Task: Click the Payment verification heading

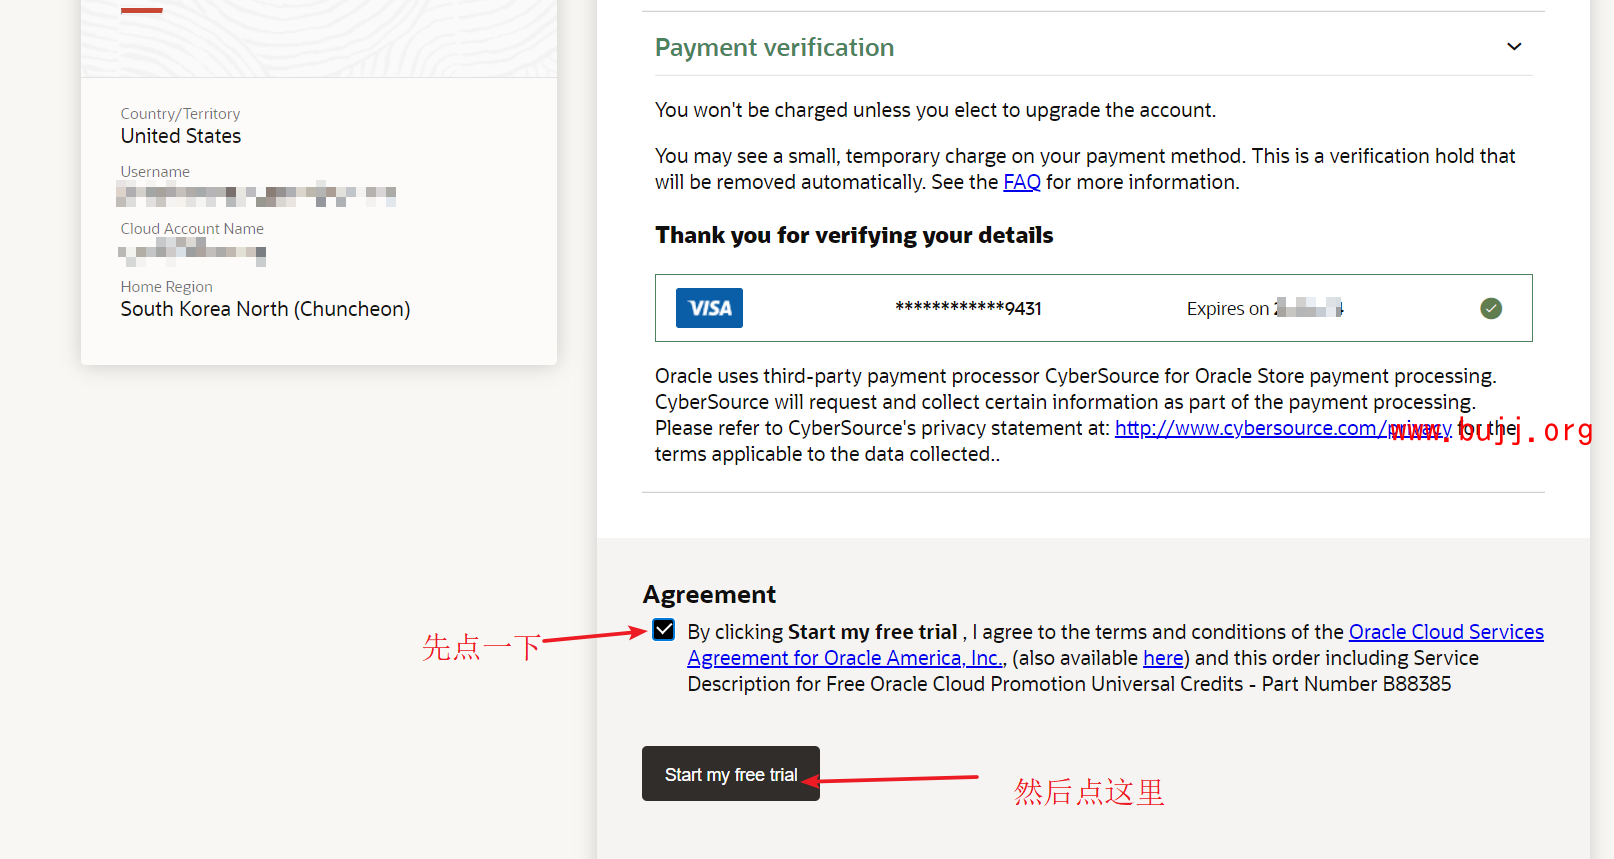Action: (x=774, y=47)
